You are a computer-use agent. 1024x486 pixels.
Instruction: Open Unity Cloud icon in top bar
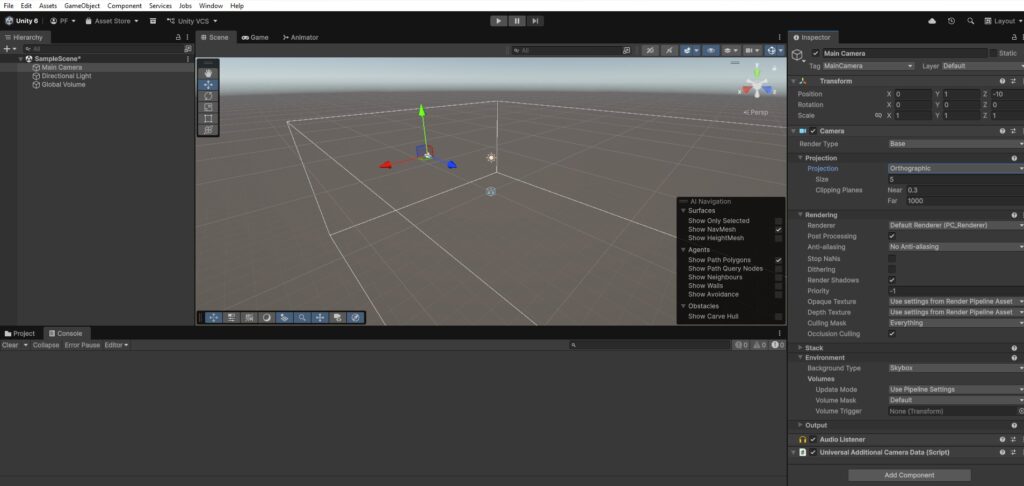932,21
